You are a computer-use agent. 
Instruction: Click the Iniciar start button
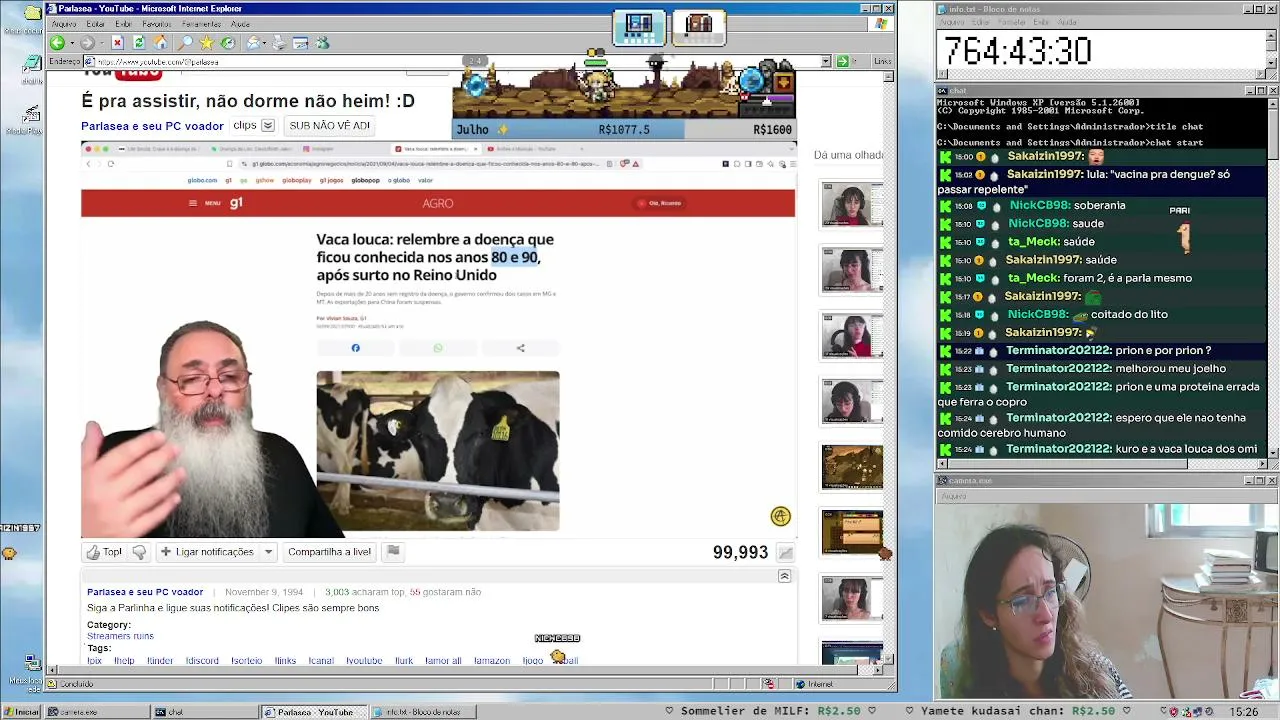tap(22, 712)
